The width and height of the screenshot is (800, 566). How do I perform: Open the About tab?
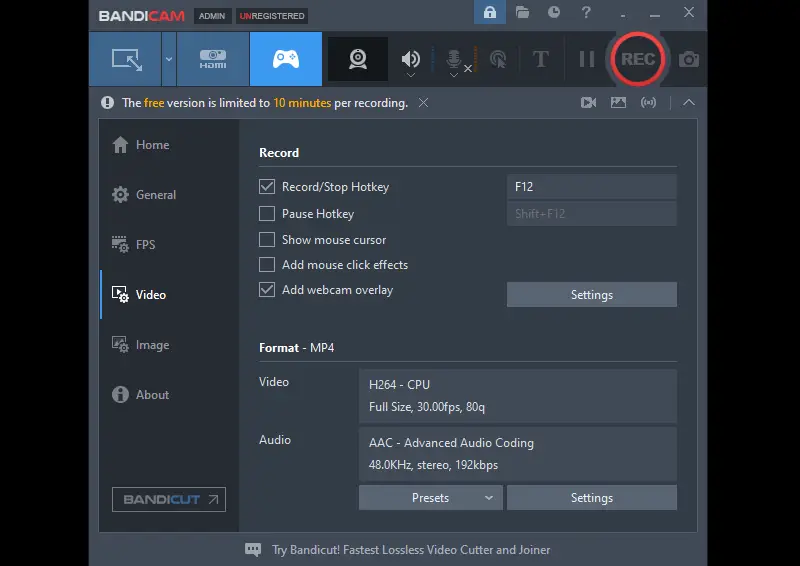pyautogui.click(x=140, y=395)
